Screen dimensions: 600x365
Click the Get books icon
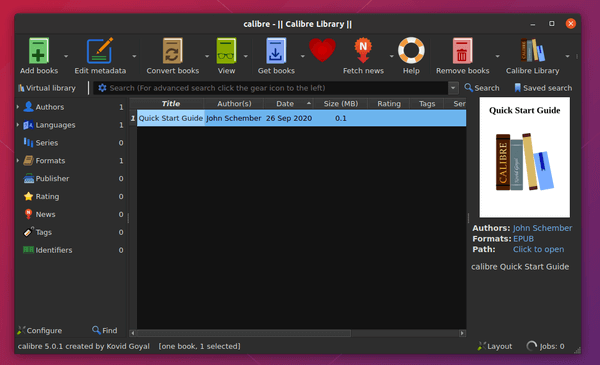click(x=276, y=51)
